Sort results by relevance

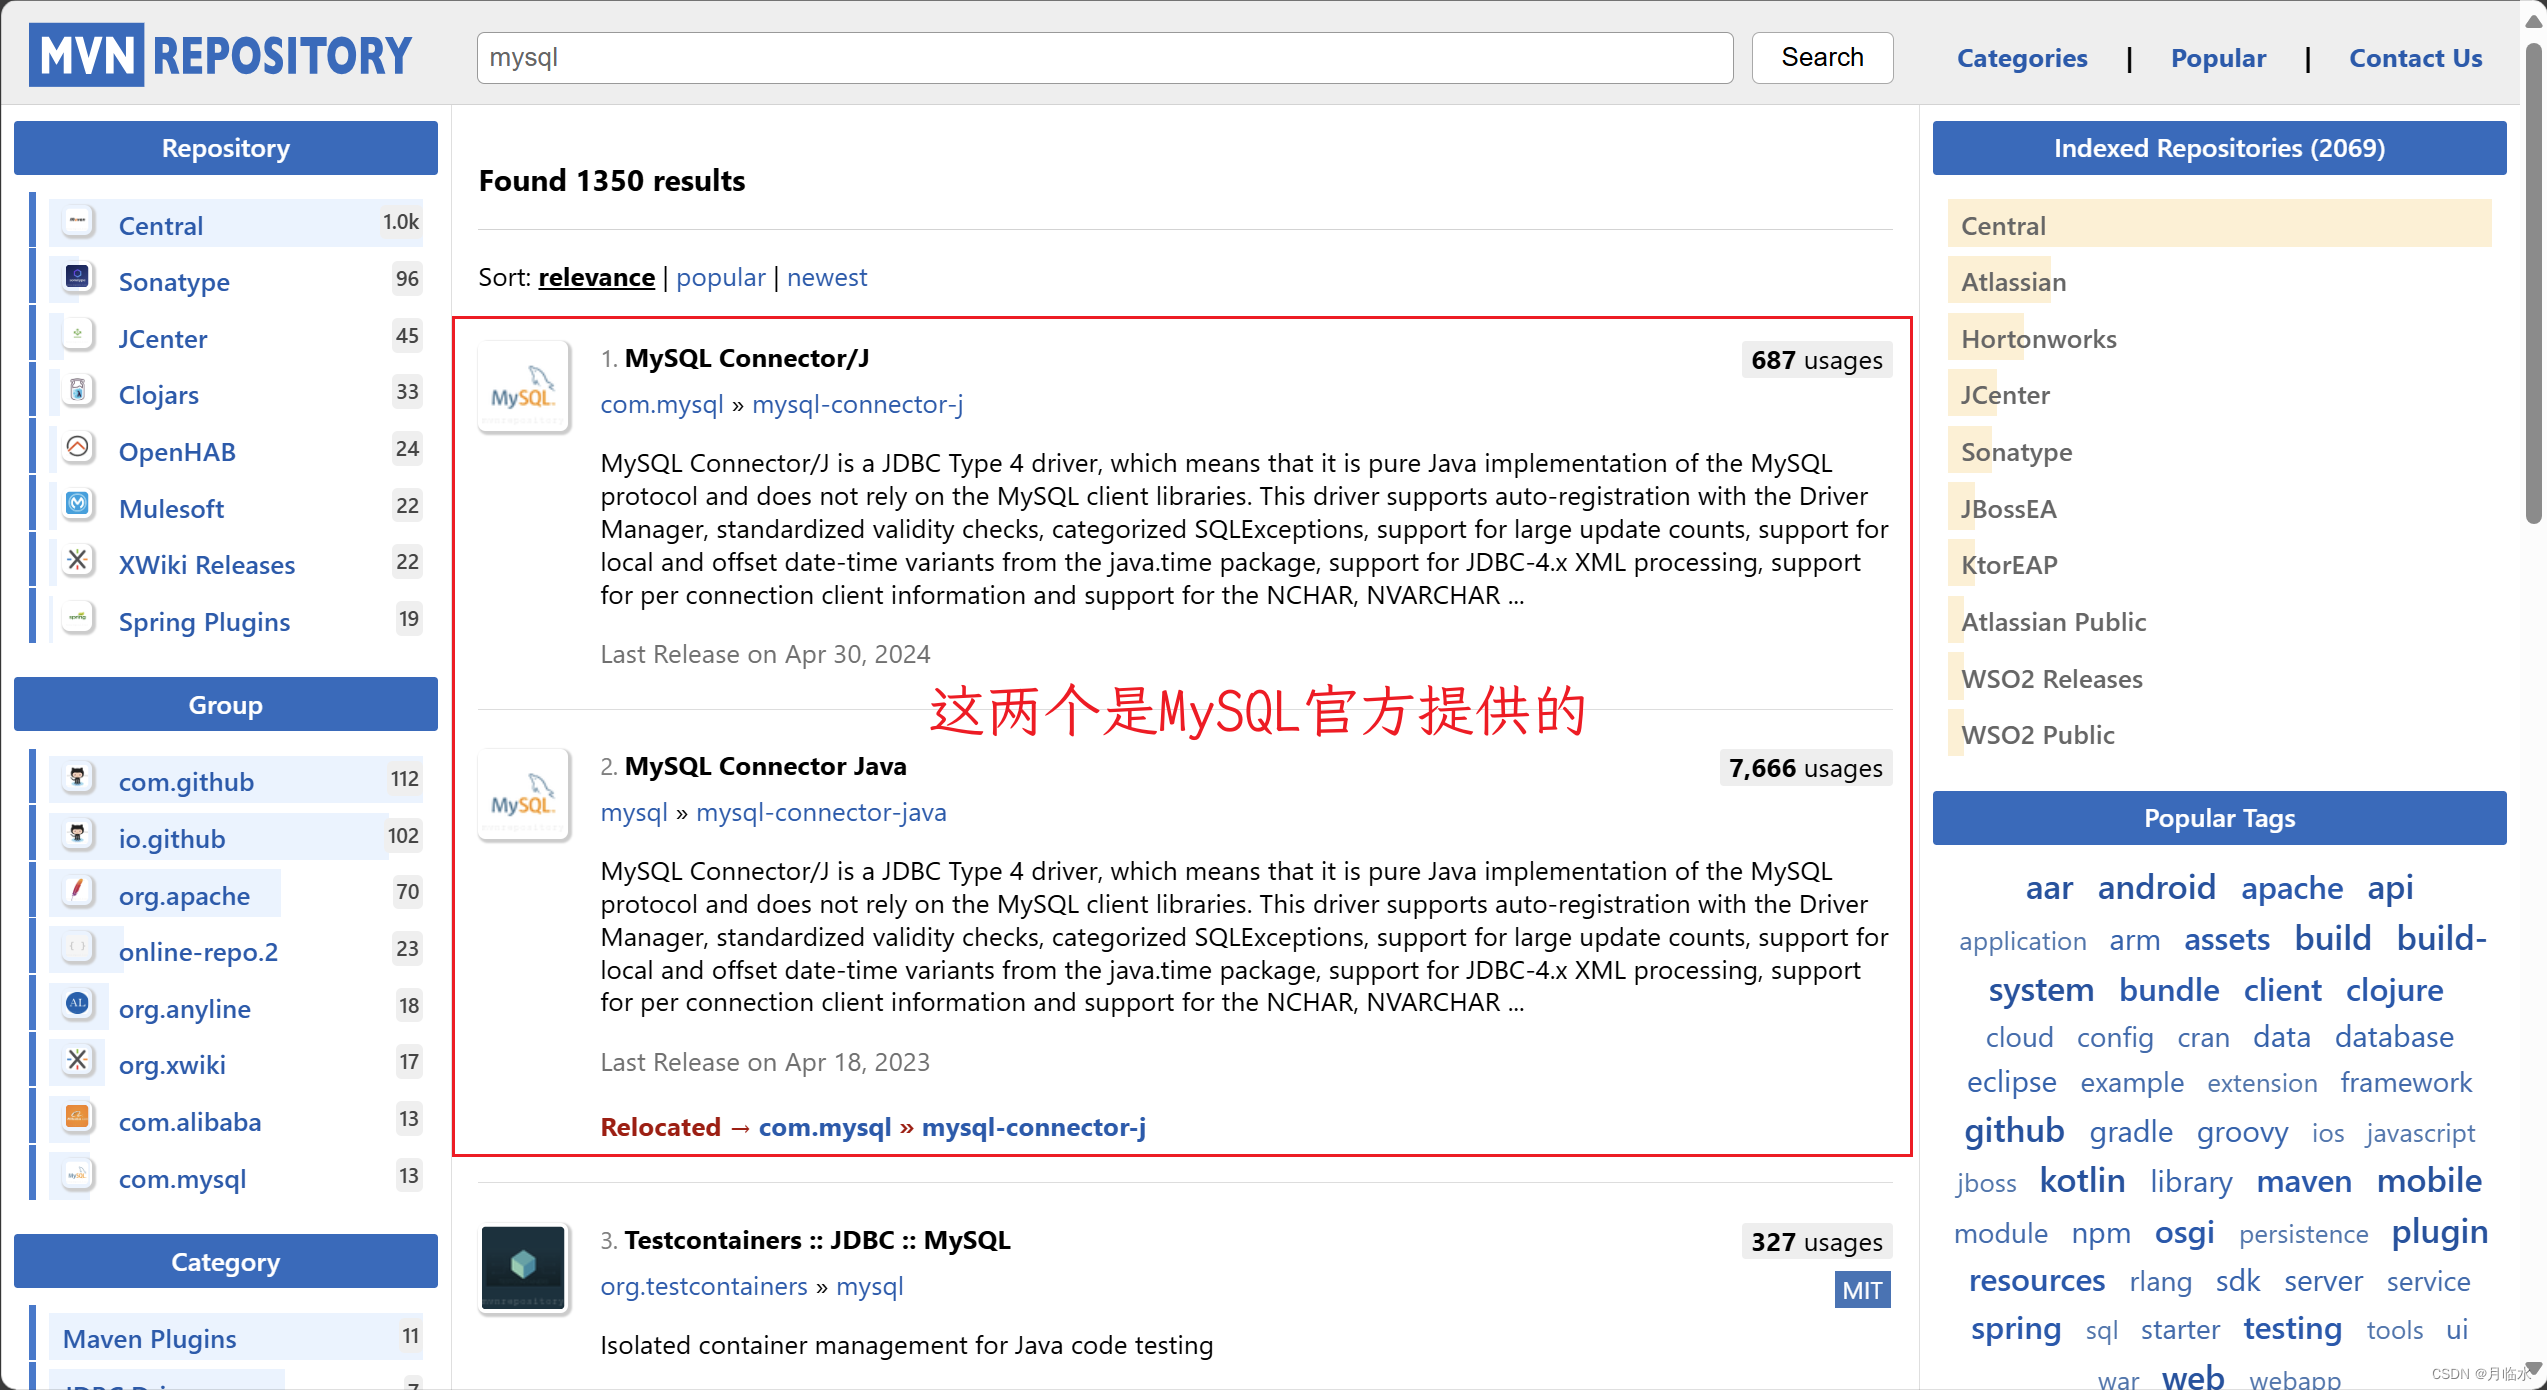[597, 277]
